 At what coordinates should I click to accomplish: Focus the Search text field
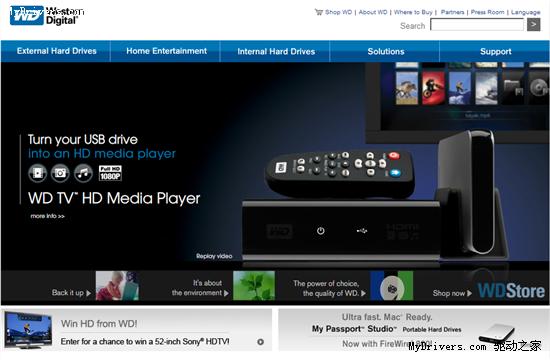coord(477,25)
